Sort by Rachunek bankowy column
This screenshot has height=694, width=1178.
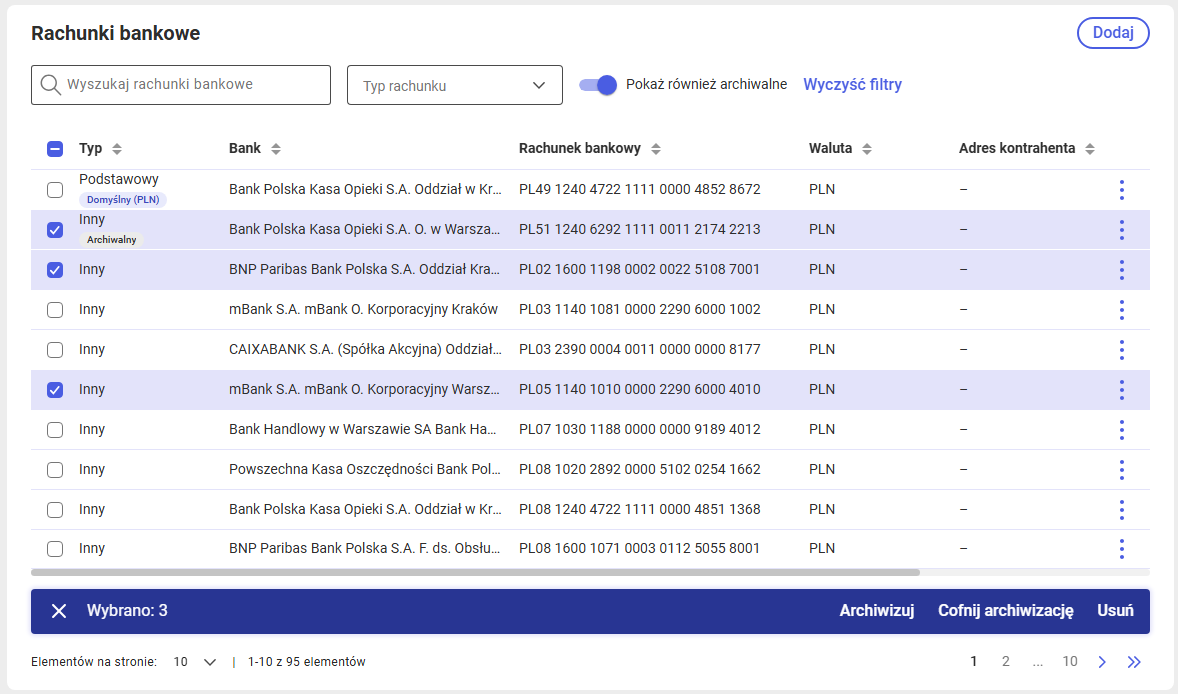click(656, 149)
